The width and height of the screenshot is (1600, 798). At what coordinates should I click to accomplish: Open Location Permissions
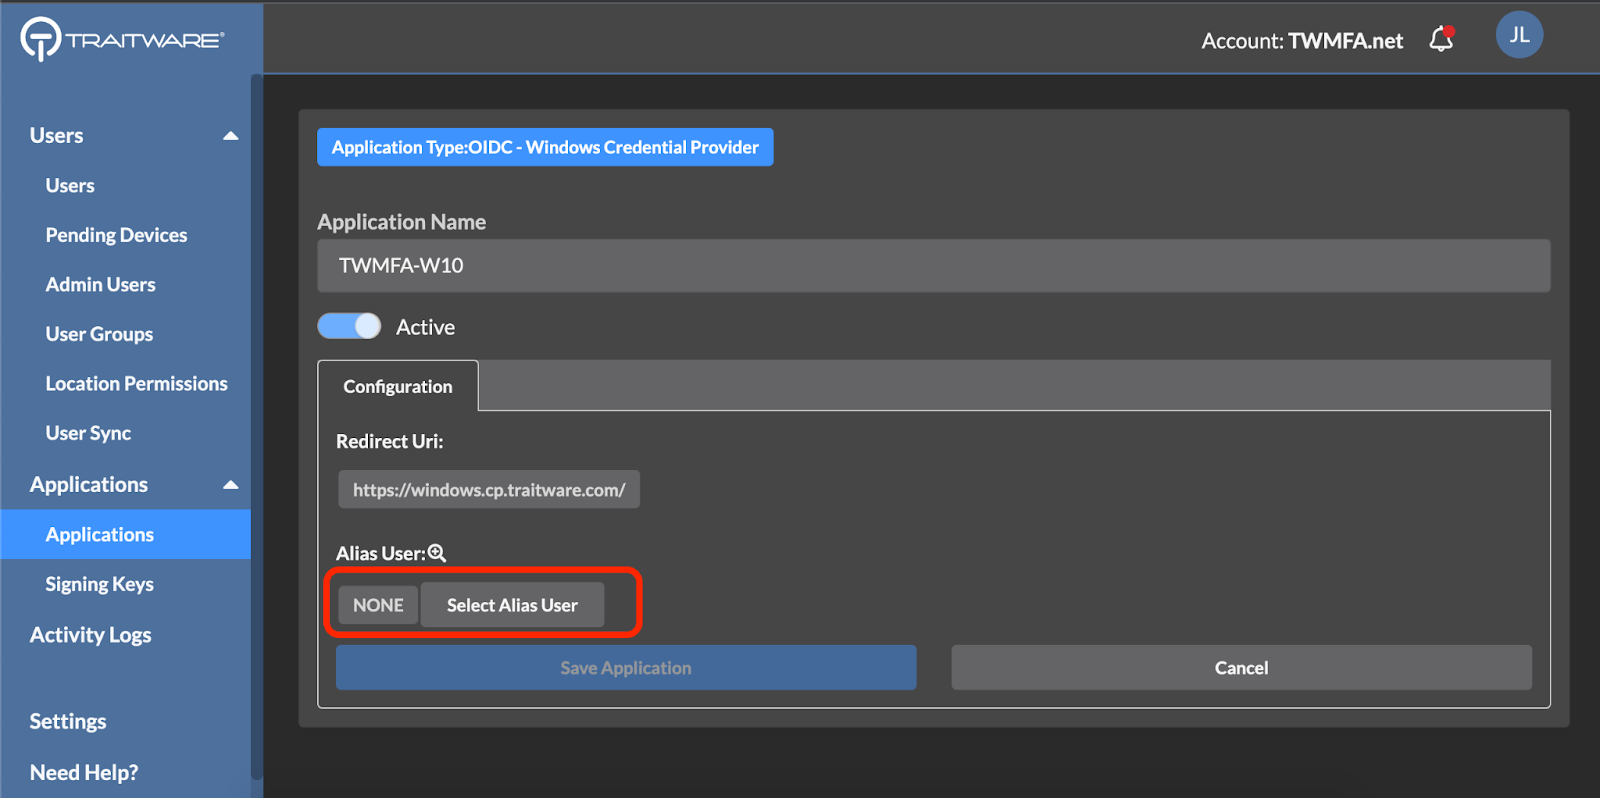[x=136, y=384]
